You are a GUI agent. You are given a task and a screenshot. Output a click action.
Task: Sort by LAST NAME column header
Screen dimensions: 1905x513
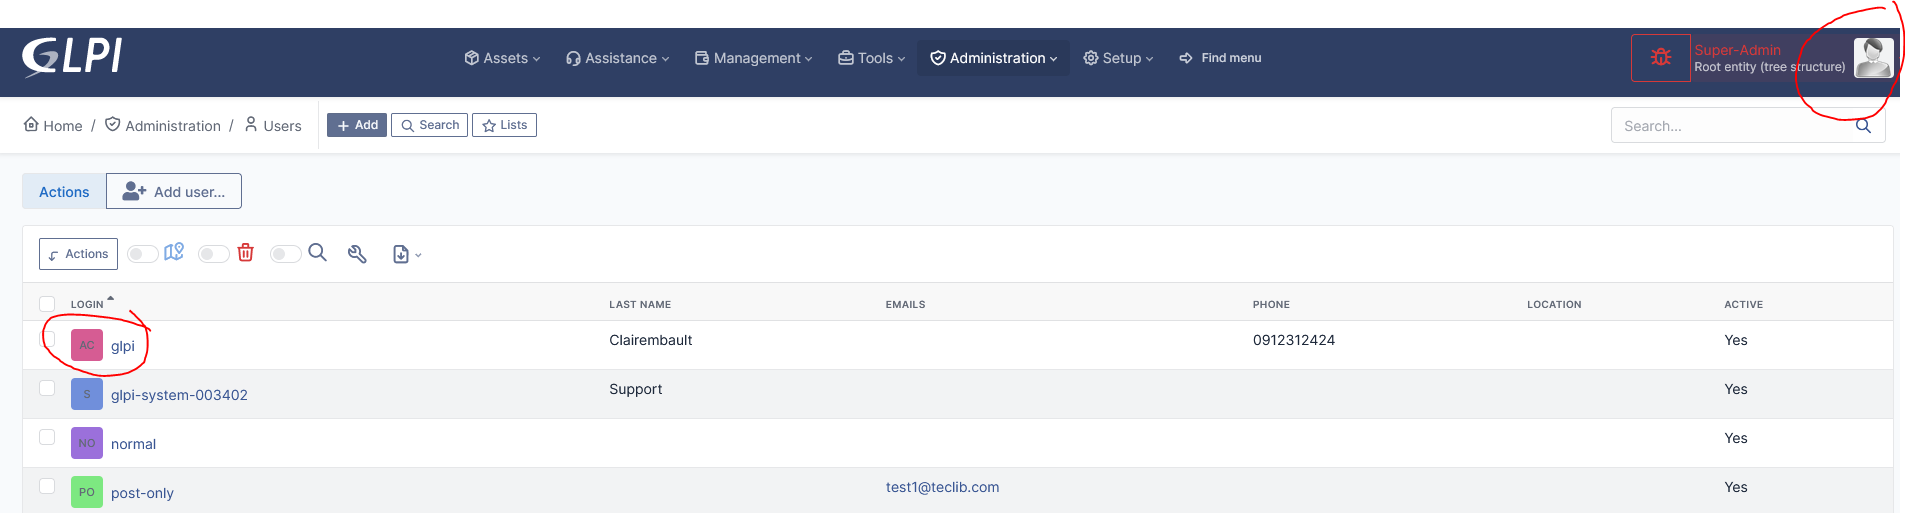coord(640,304)
